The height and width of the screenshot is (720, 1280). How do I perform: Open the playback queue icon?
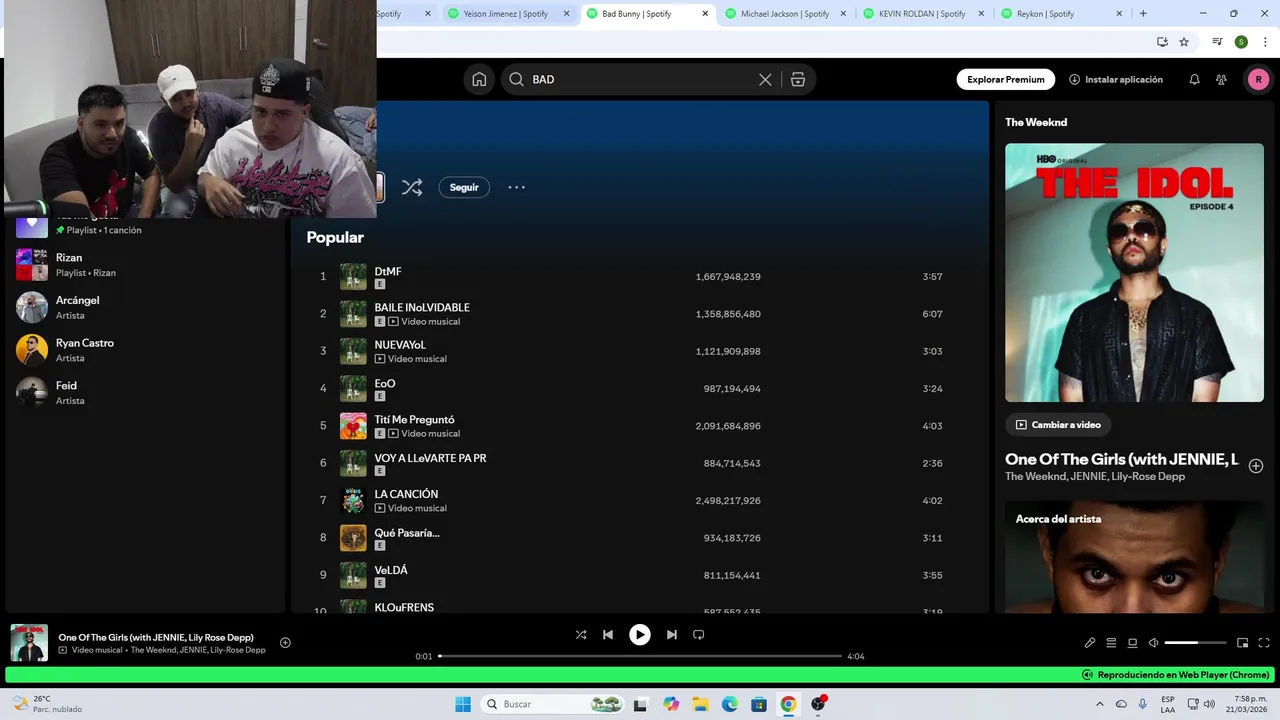1111,642
